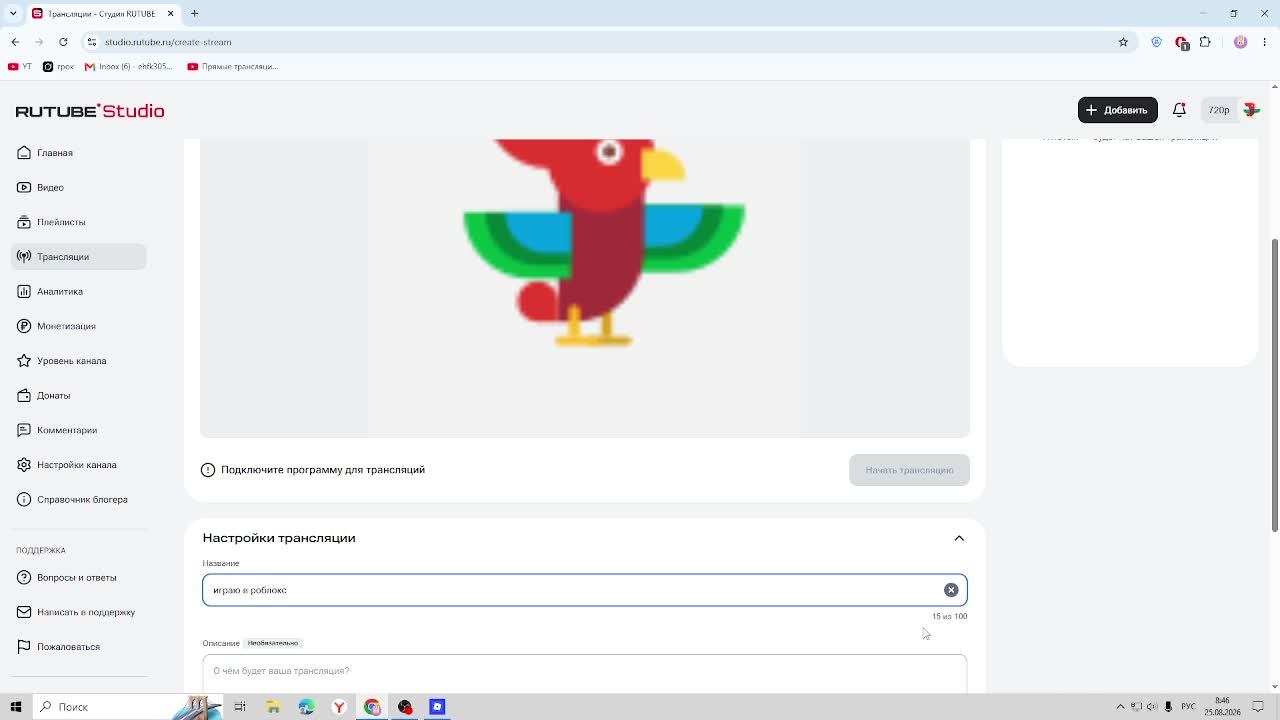Click the disabled Начать трансляцию button
Image resolution: width=1280 pixels, height=720 pixels.
click(909, 470)
